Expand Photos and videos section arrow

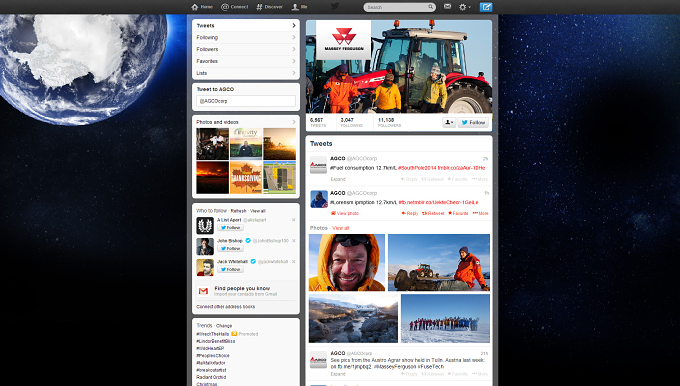(294, 122)
